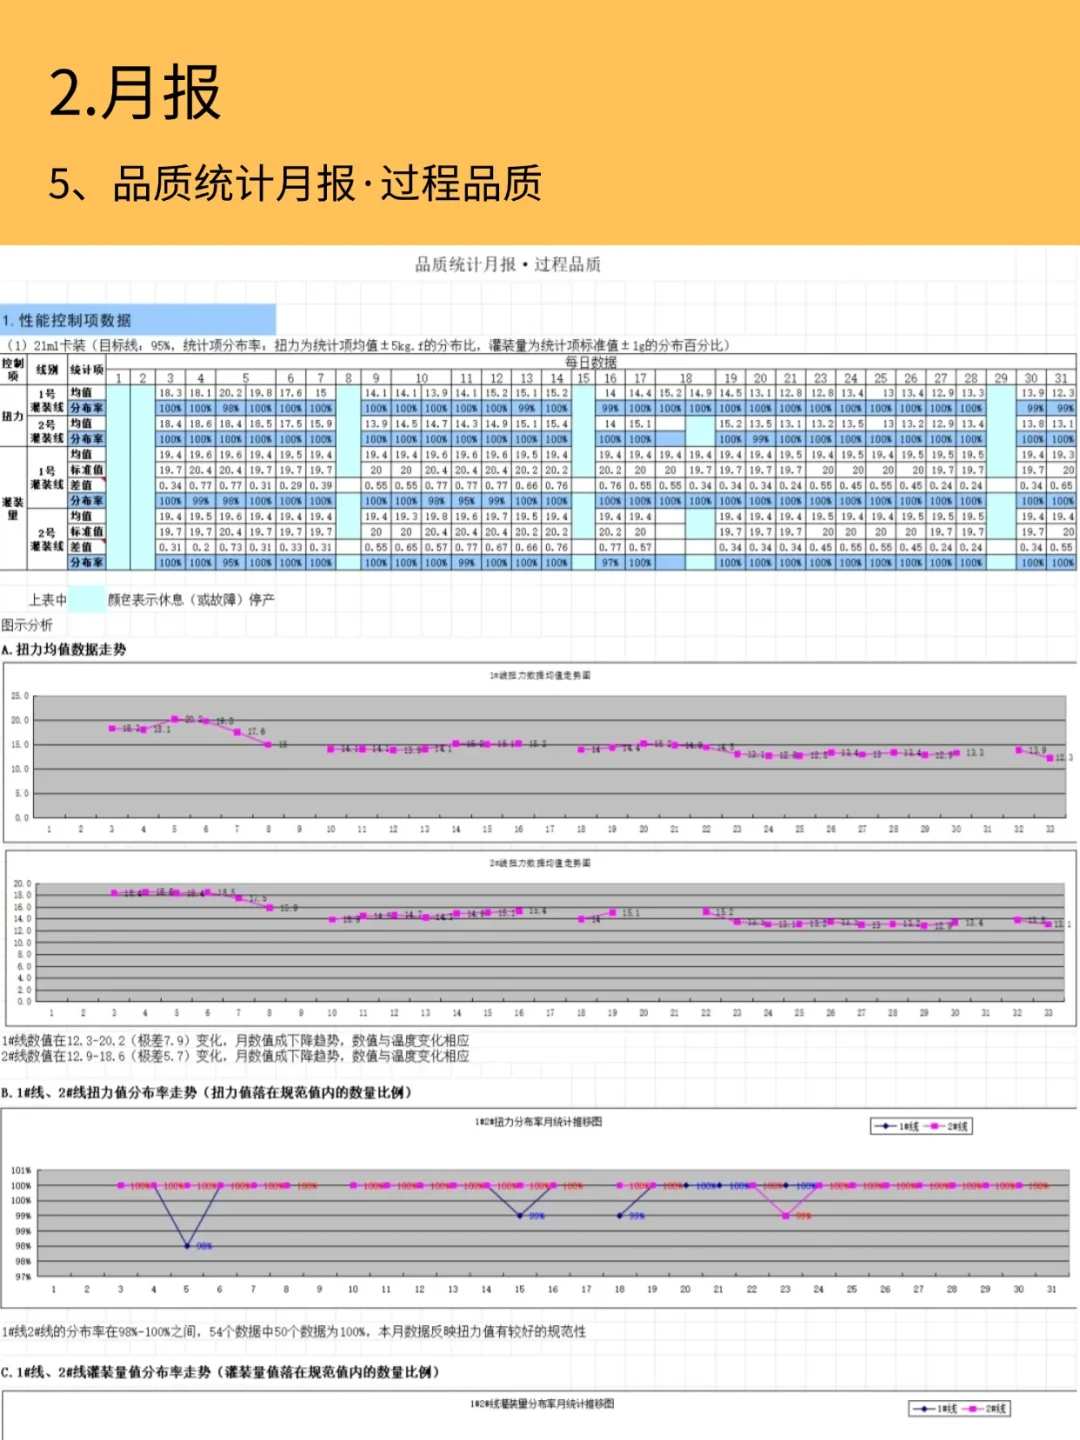Click the "图示分析" label
The width and height of the screenshot is (1080, 1440).
[27, 625]
